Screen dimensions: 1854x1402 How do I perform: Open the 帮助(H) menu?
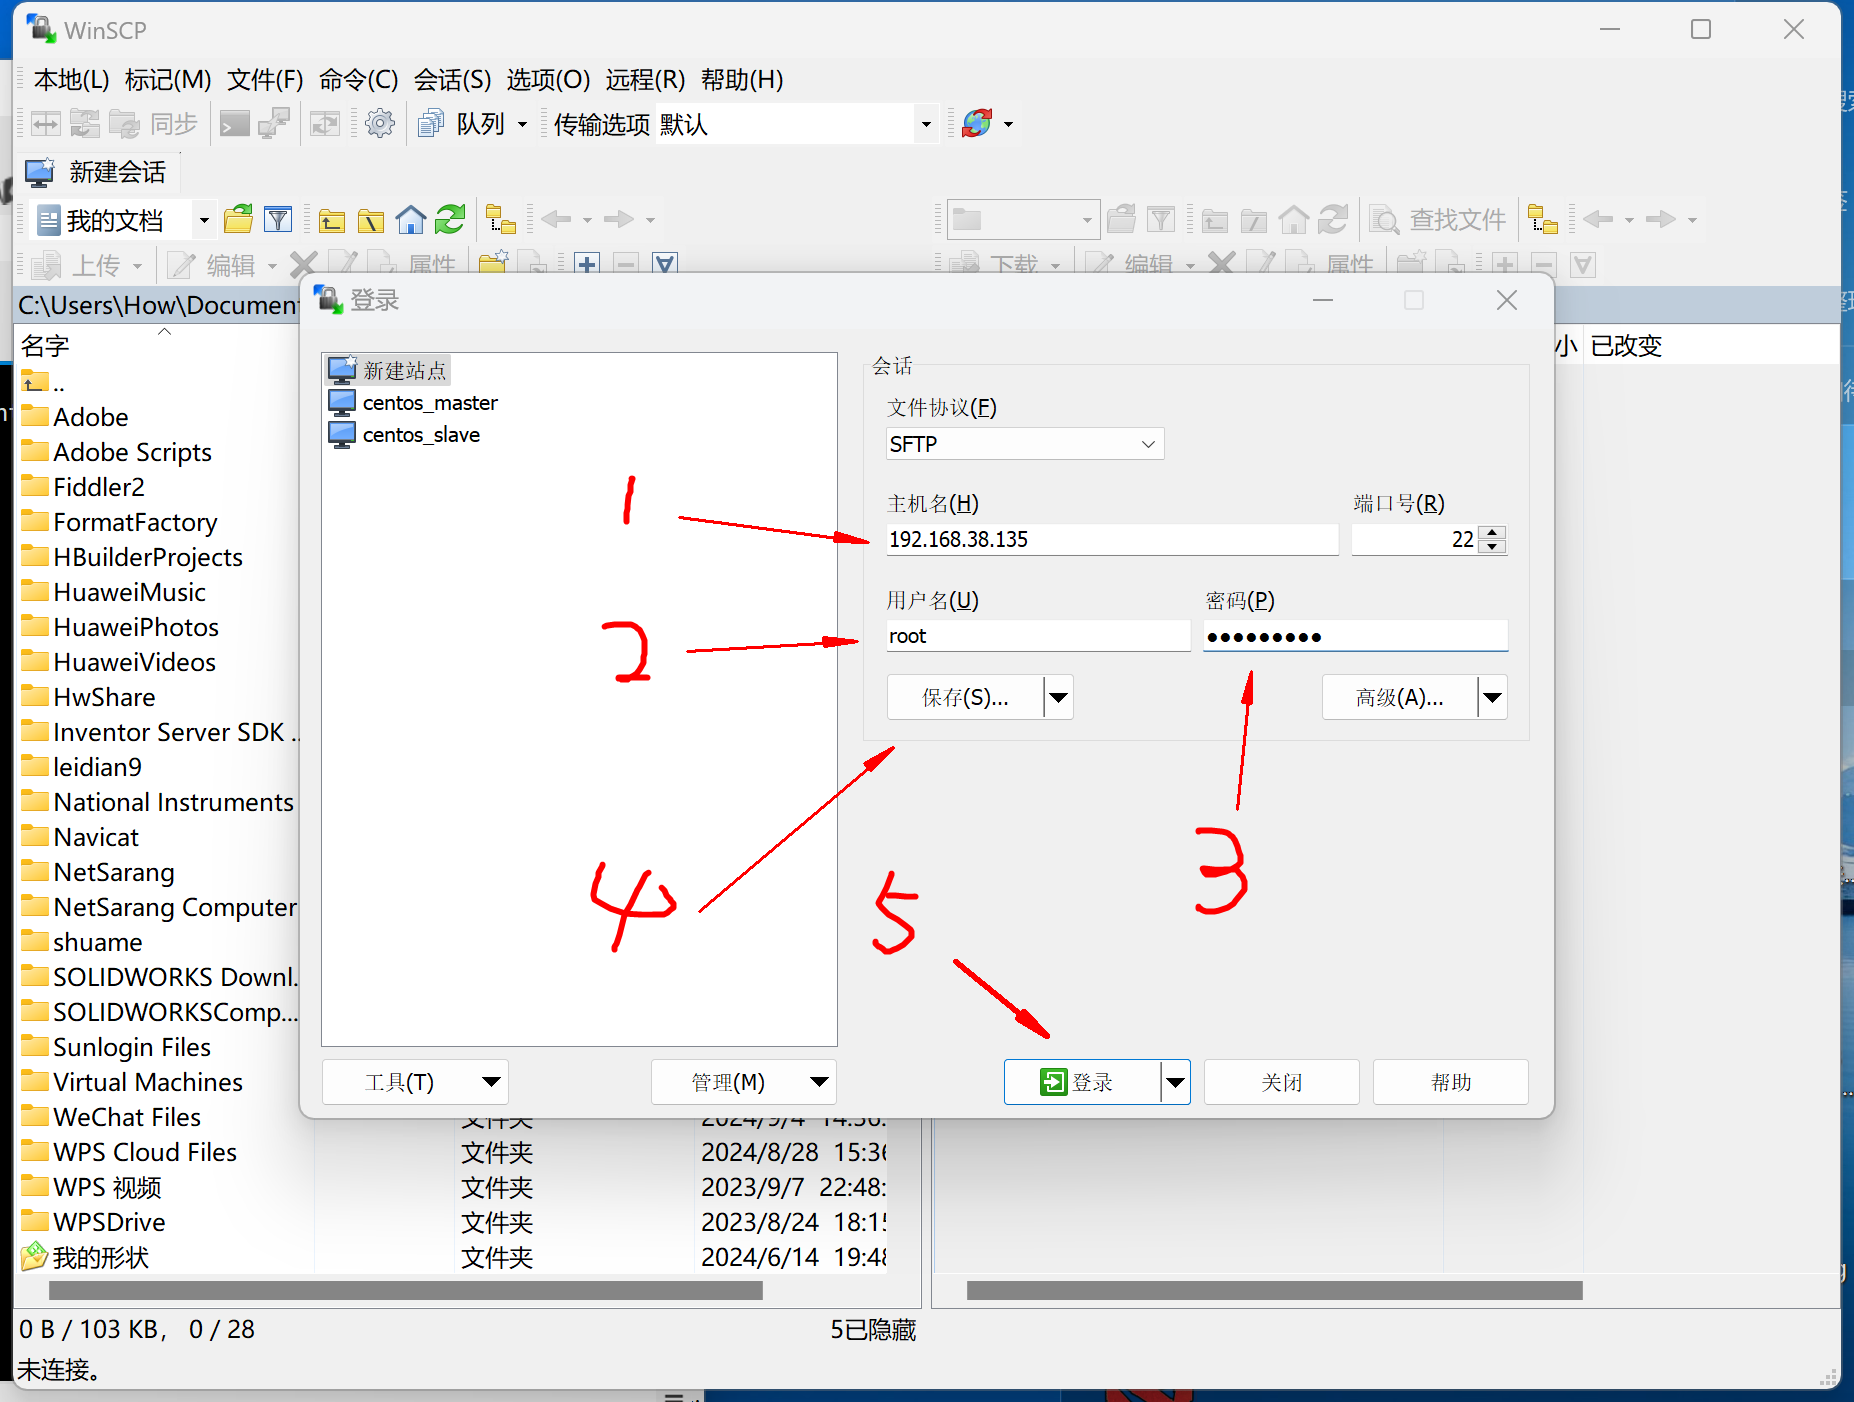(x=742, y=79)
